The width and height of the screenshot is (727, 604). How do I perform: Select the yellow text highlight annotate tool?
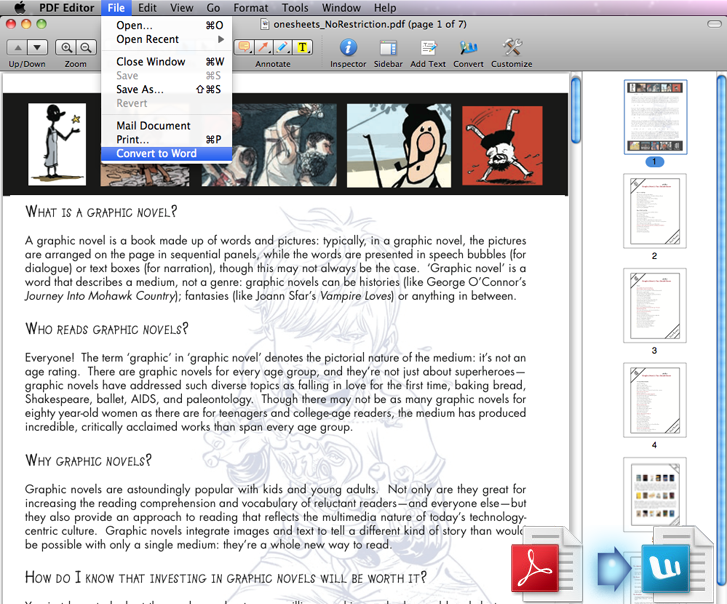(x=303, y=47)
